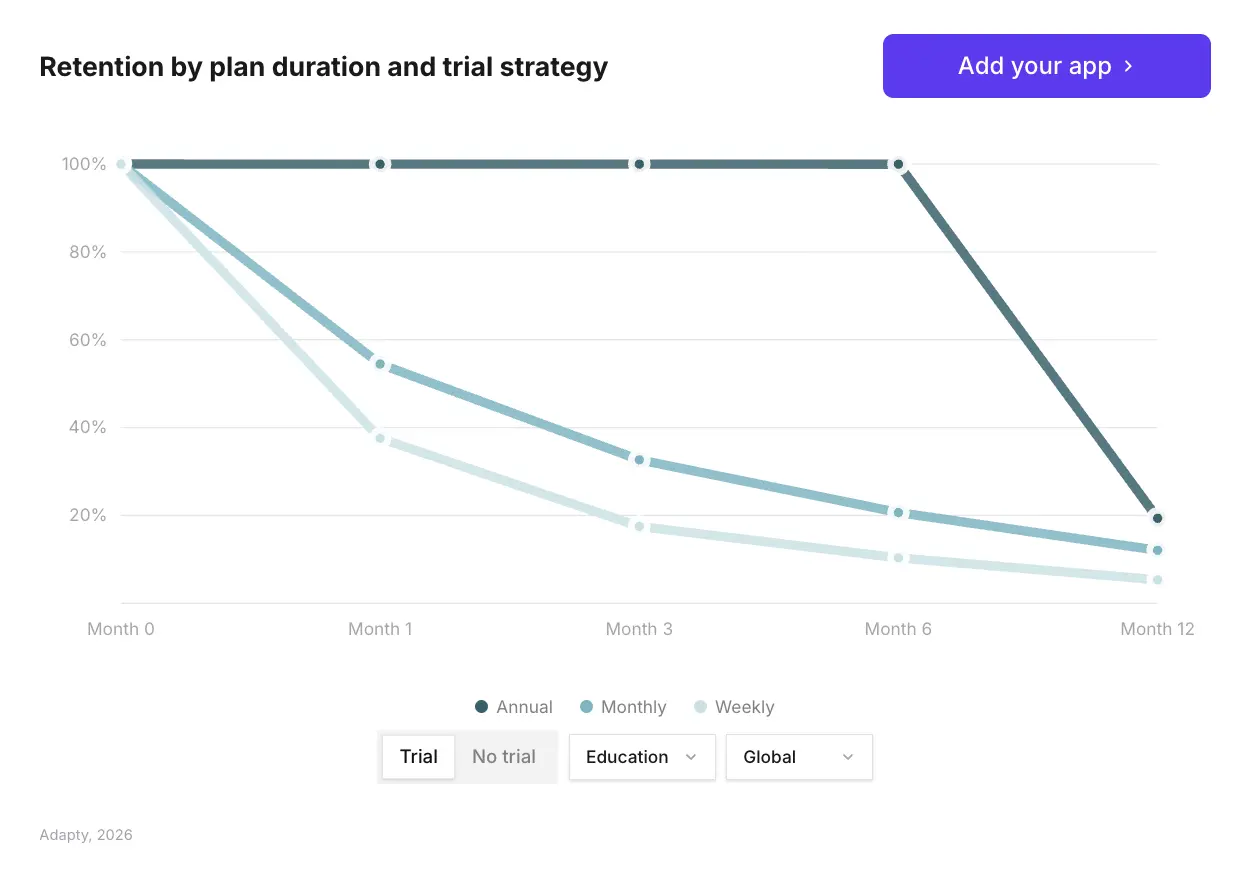This screenshot has height=884, width=1244.
Task: Click the Monthly data point at Month 1
Action: [380, 364]
